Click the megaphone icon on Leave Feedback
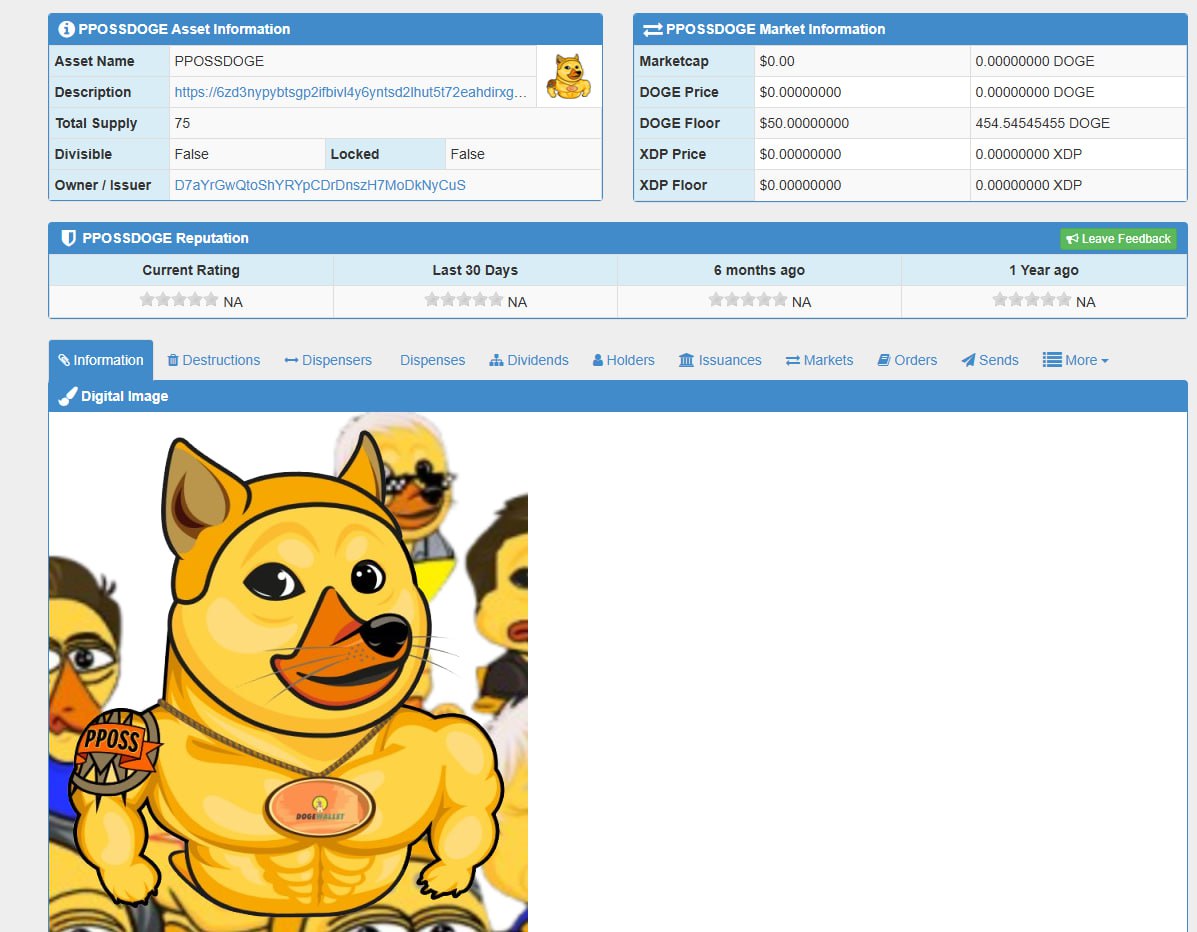 pos(1073,239)
